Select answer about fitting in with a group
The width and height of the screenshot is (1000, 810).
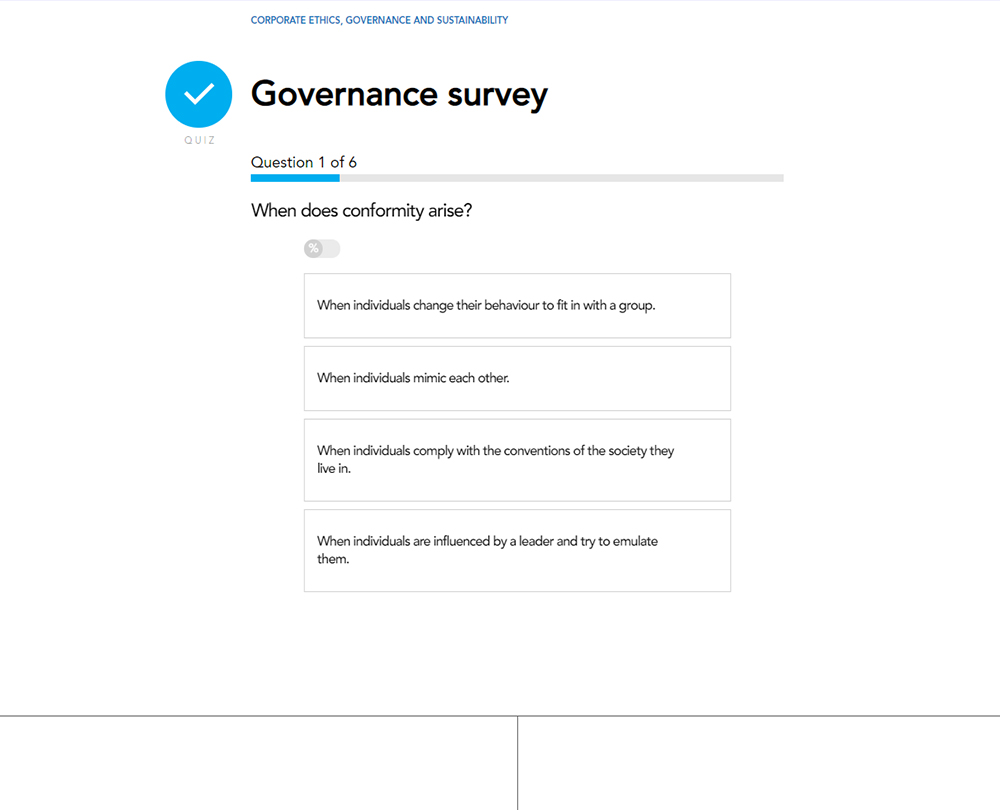coord(517,306)
